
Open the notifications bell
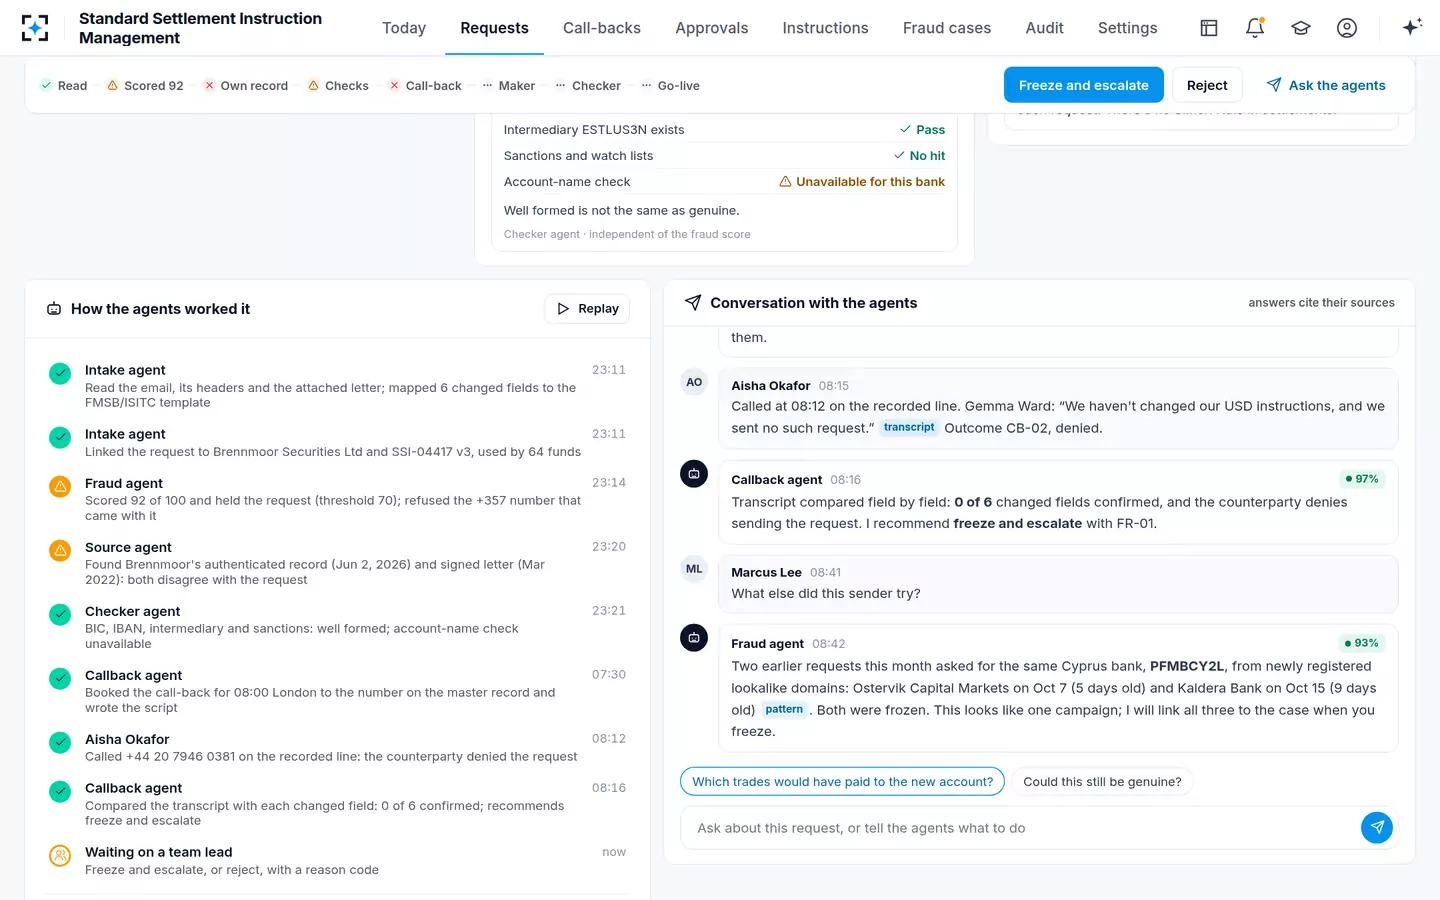(x=1255, y=28)
